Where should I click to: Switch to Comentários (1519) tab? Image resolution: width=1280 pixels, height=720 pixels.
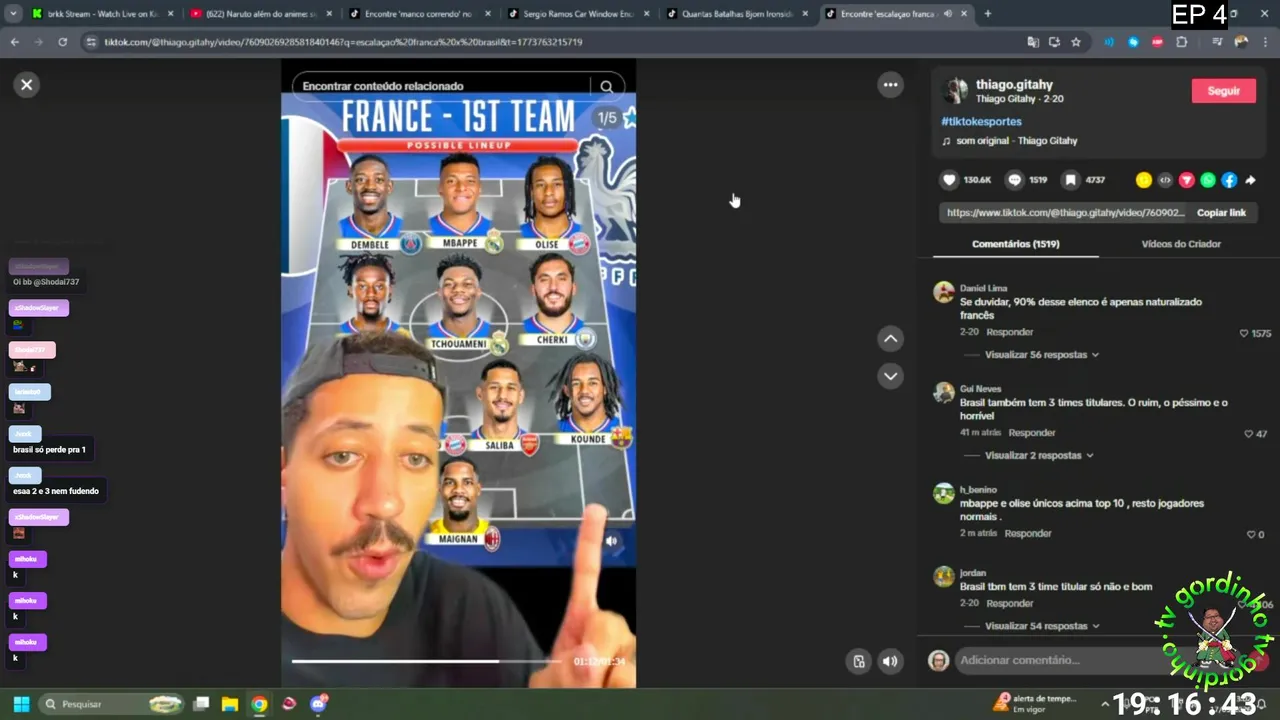tap(1015, 244)
